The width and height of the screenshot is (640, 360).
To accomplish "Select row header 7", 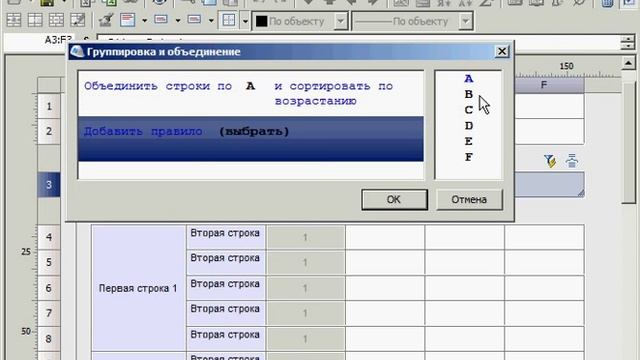I will tap(49, 313).
